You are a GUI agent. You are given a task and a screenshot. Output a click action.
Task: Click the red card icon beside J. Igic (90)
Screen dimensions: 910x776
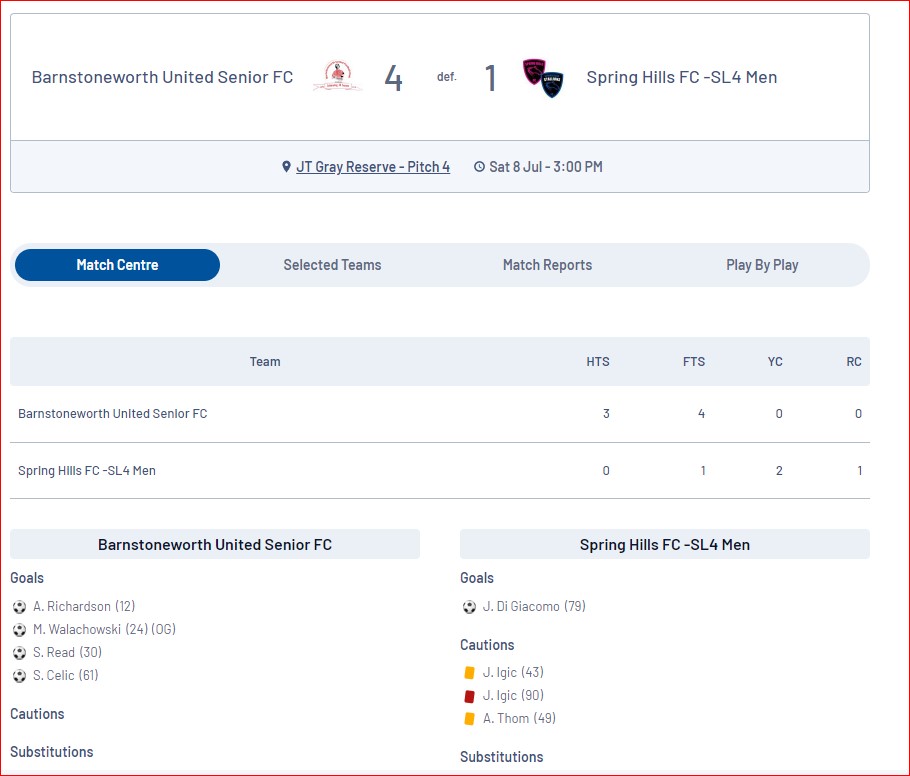click(470, 695)
